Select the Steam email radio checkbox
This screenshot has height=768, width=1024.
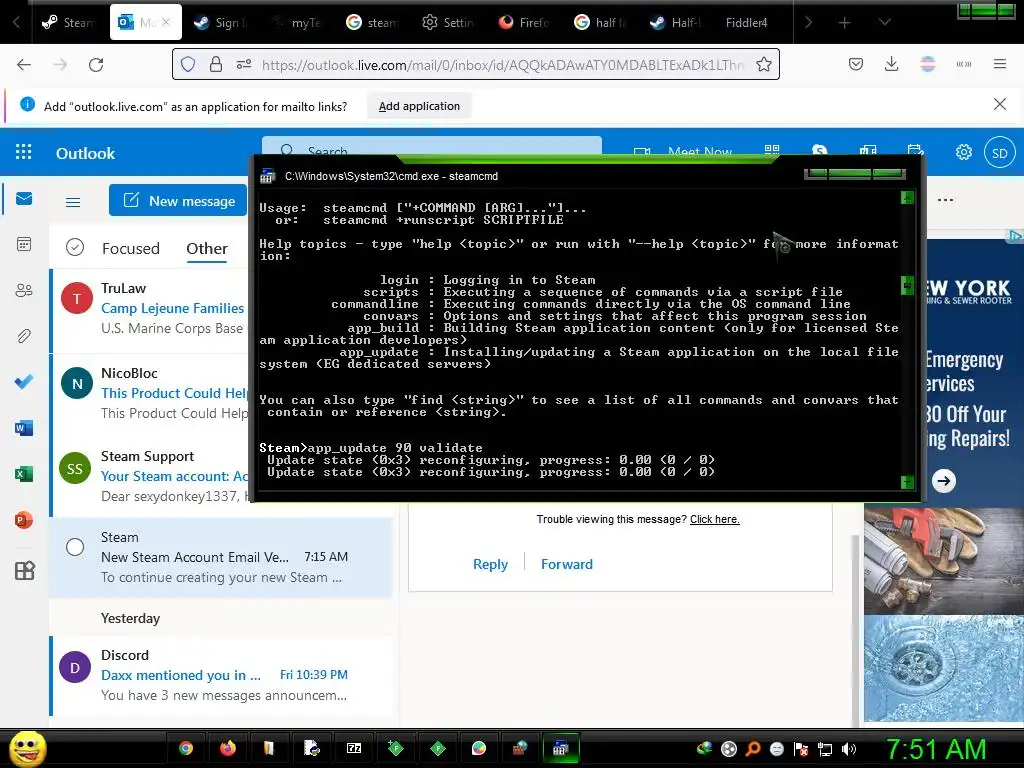(x=75, y=547)
